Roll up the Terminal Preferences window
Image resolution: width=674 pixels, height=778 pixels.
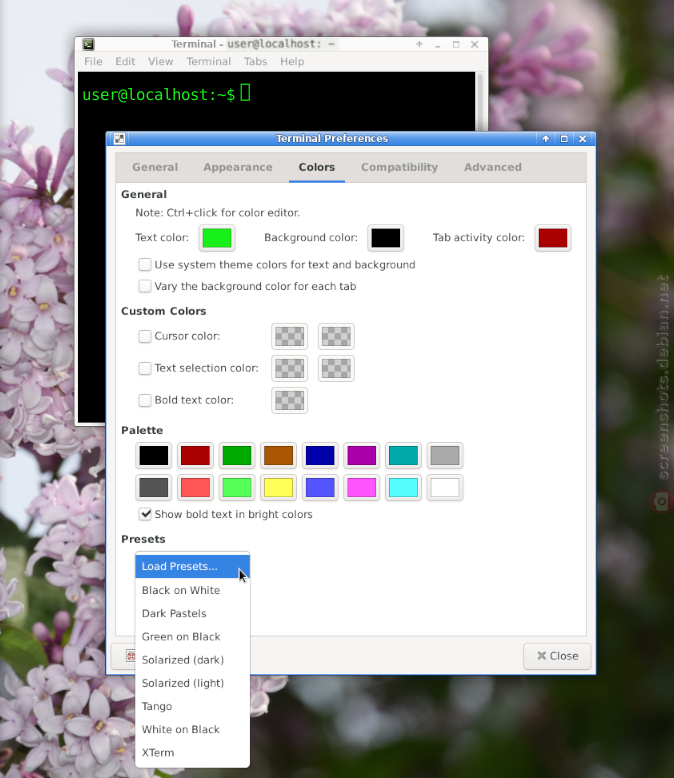545,139
